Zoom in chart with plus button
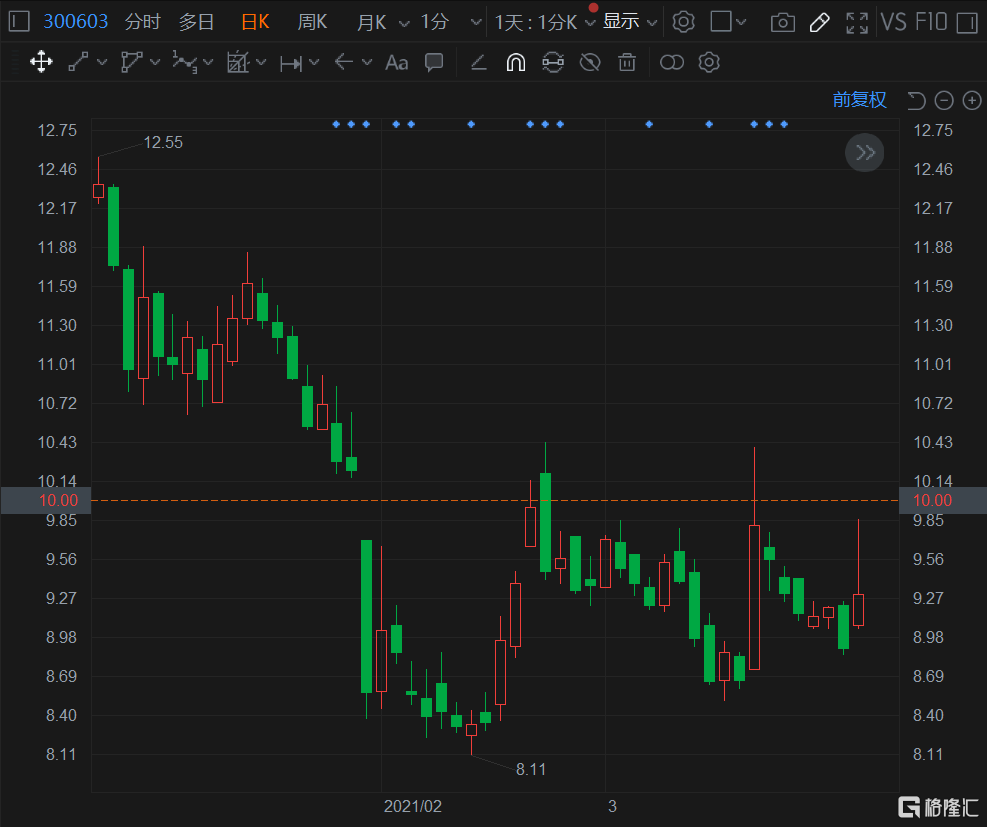Viewport: 987px width, 827px height. click(x=972, y=100)
